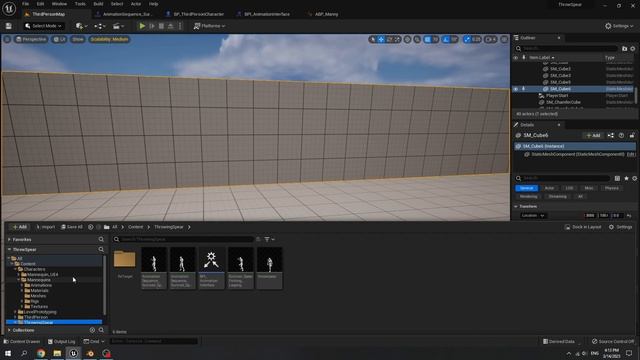The width and height of the screenshot is (640, 360).
Task: Click the blueprint/add script icon in Details
Action: [611, 136]
